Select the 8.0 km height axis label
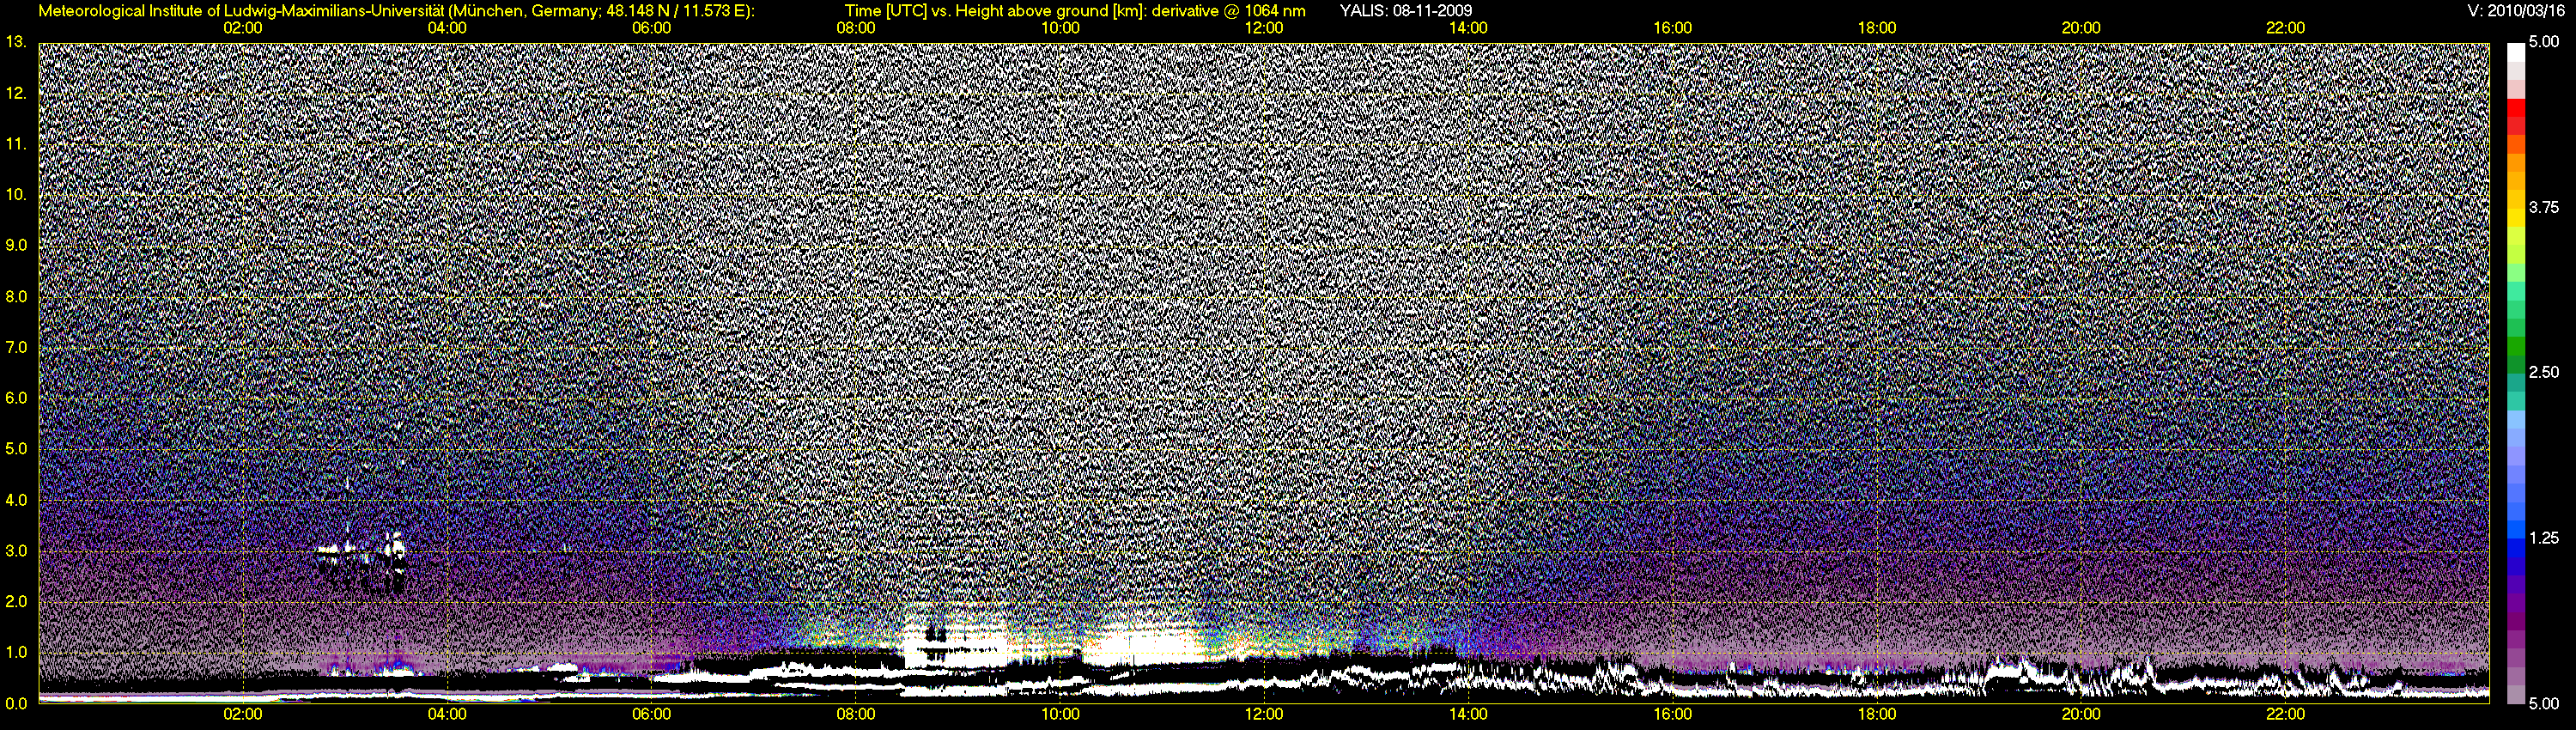This screenshot has height=730, width=2576. click(16, 296)
